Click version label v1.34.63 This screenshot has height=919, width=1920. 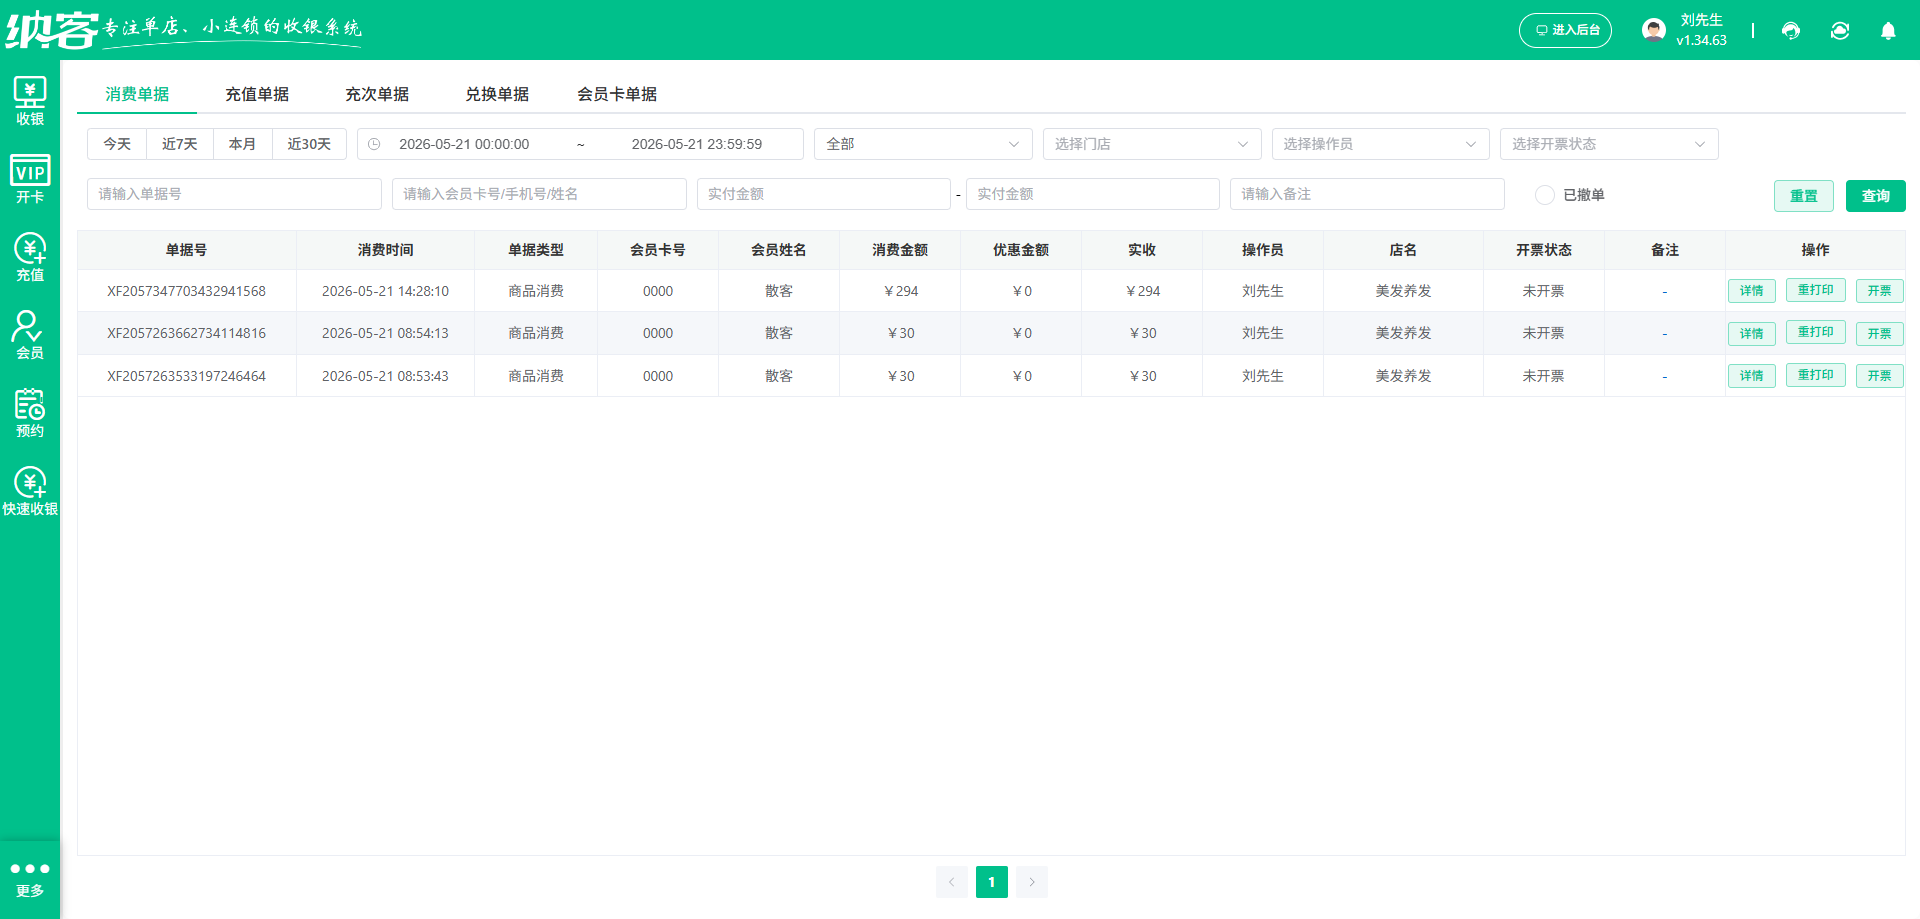click(x=1702, y=41)
